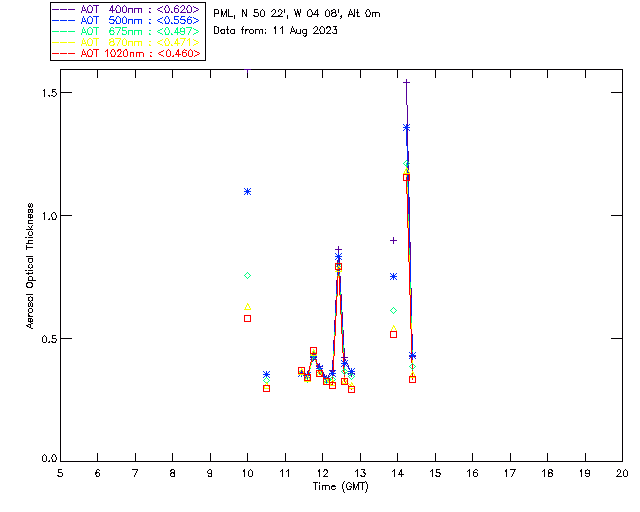Screen dimensions: 640x512
Task: Click the AOT 400nm legend entry
Action: [127, 9]
